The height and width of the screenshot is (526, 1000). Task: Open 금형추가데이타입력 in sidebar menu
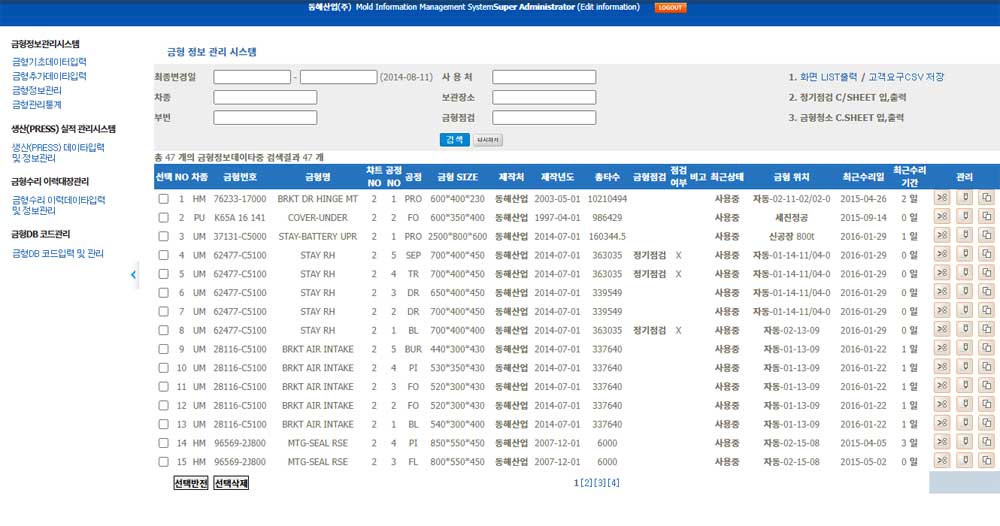49,76
